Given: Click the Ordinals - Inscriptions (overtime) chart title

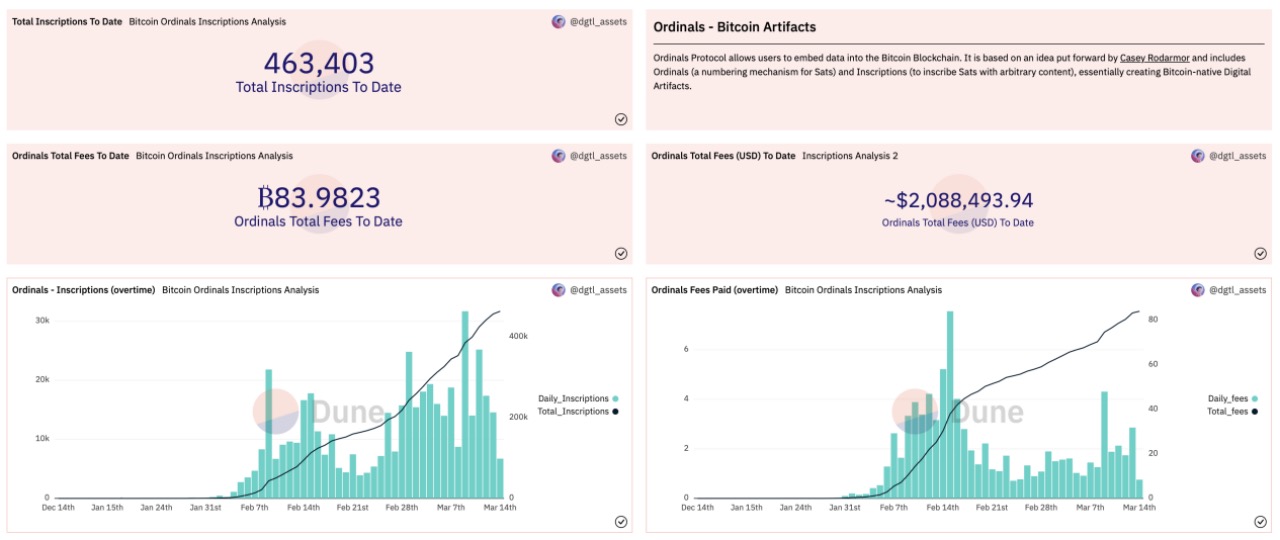Looking at the screenshot, I should 83,290.
